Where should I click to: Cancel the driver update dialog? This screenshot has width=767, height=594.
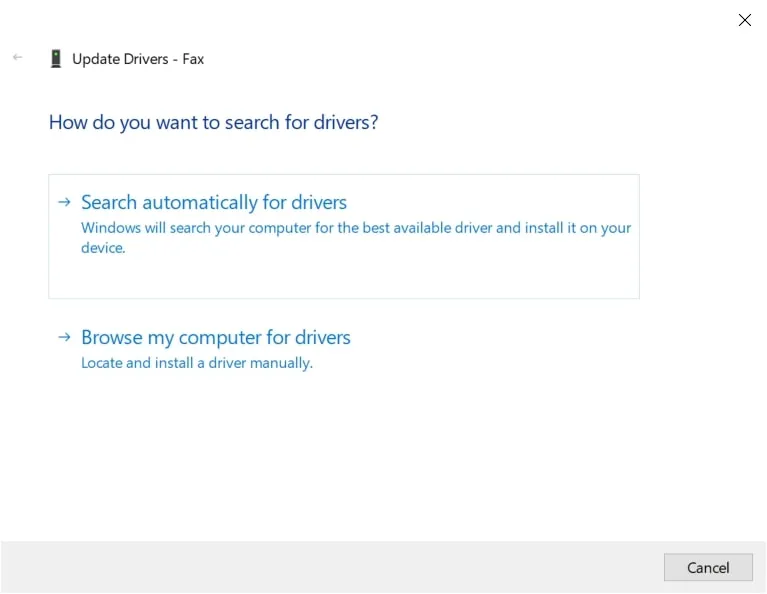[708, 568]
